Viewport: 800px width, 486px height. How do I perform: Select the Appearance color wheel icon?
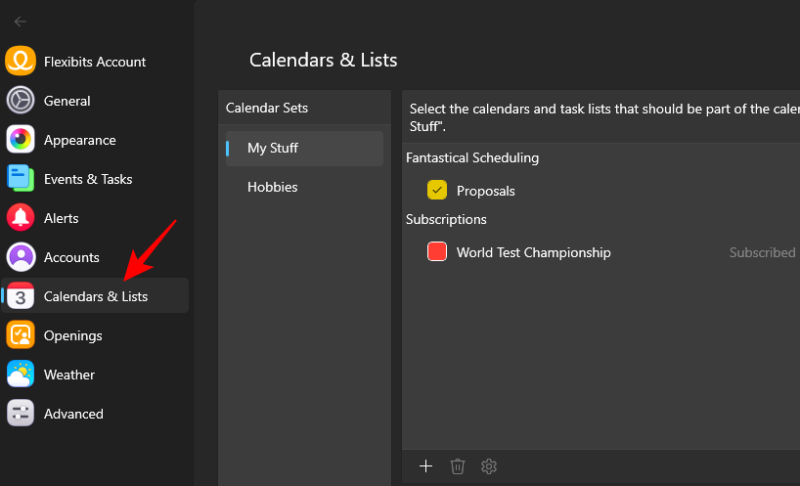21,140
